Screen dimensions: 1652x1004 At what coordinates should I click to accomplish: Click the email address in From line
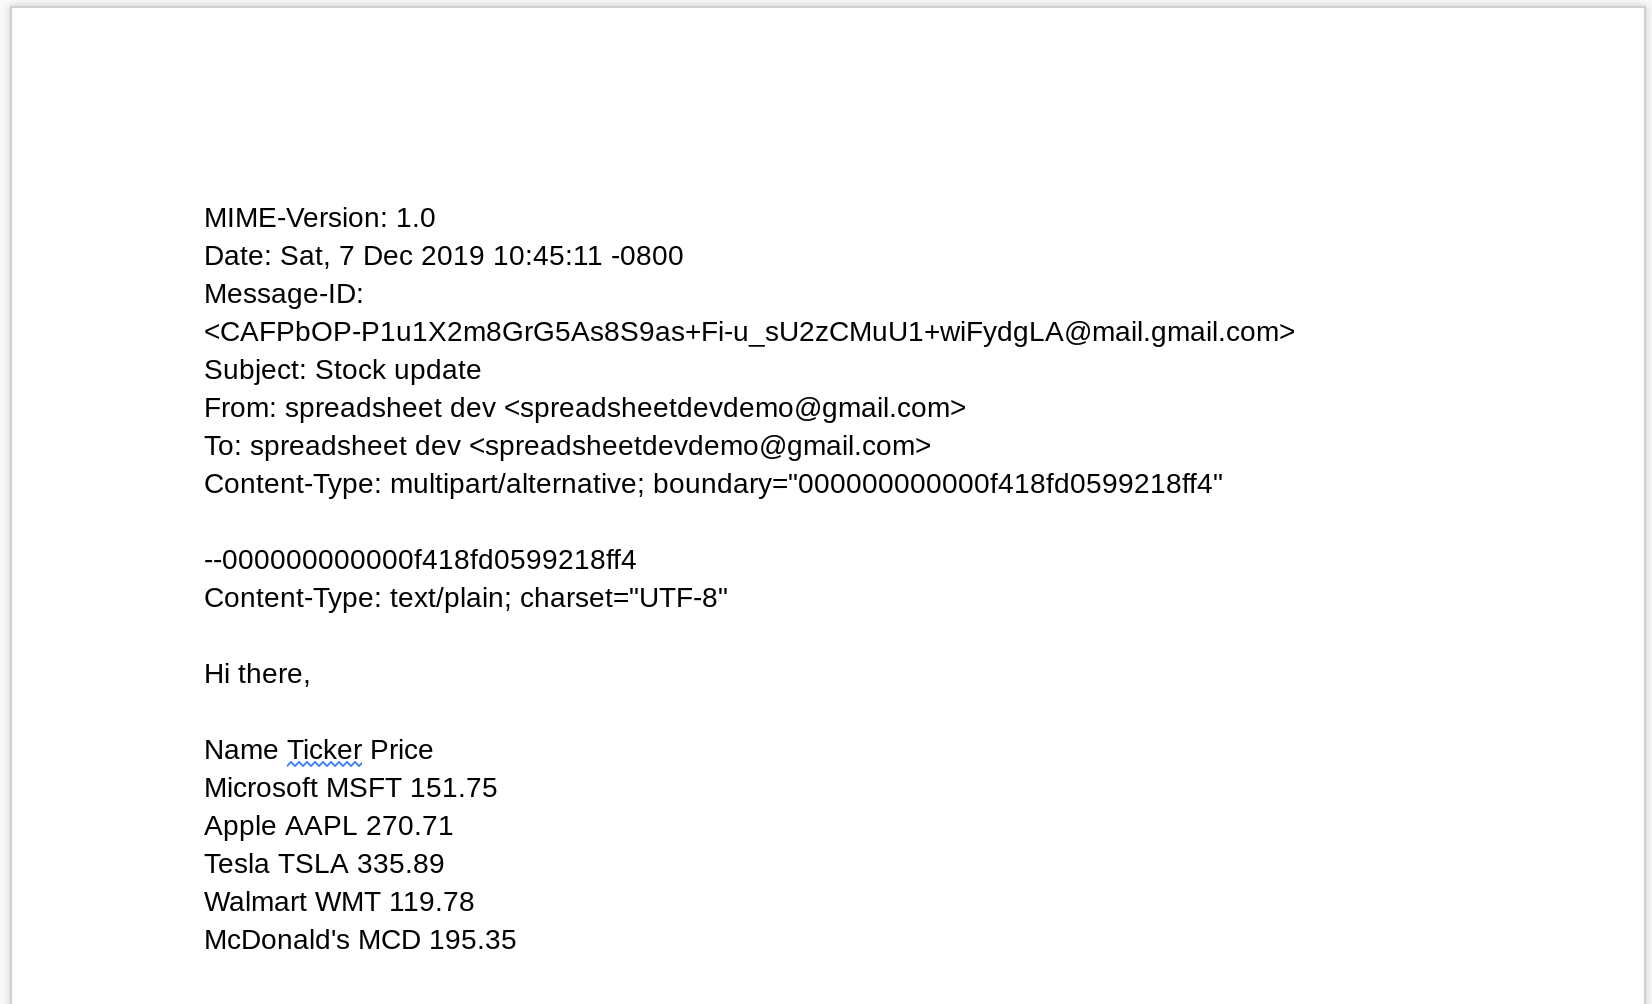pos(735,408)
